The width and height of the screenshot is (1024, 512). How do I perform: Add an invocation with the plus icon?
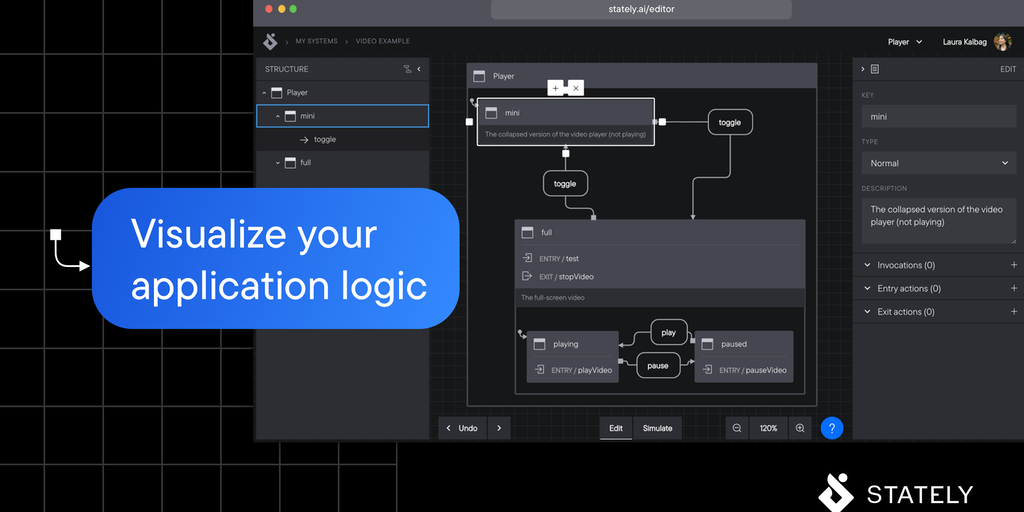click(x=1014, y=265)
